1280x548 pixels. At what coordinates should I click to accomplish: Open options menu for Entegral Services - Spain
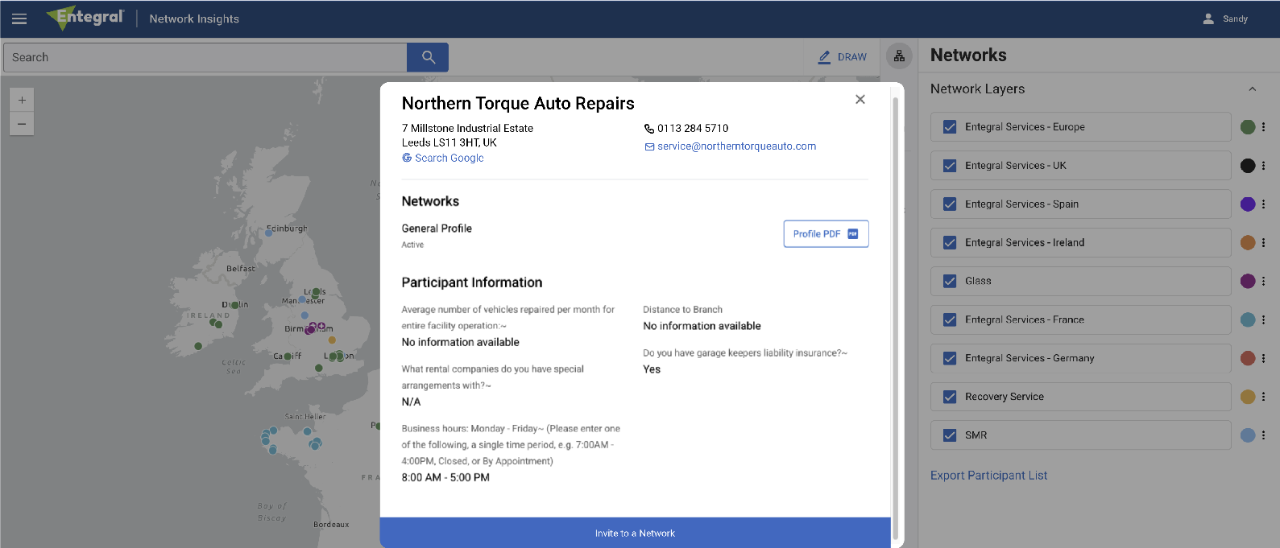[1263, 204]
